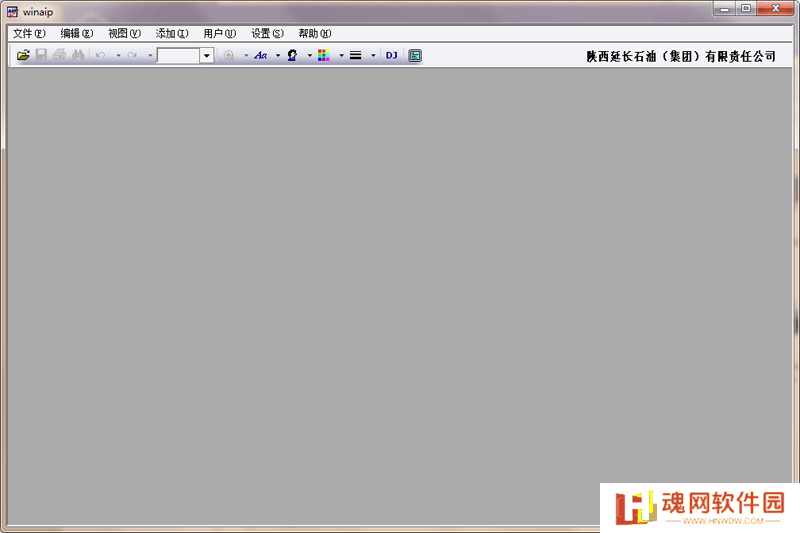This screenshot has width=800, height=533.
Task: Click the teal window panel icon
Action: [x=415, y=55]
